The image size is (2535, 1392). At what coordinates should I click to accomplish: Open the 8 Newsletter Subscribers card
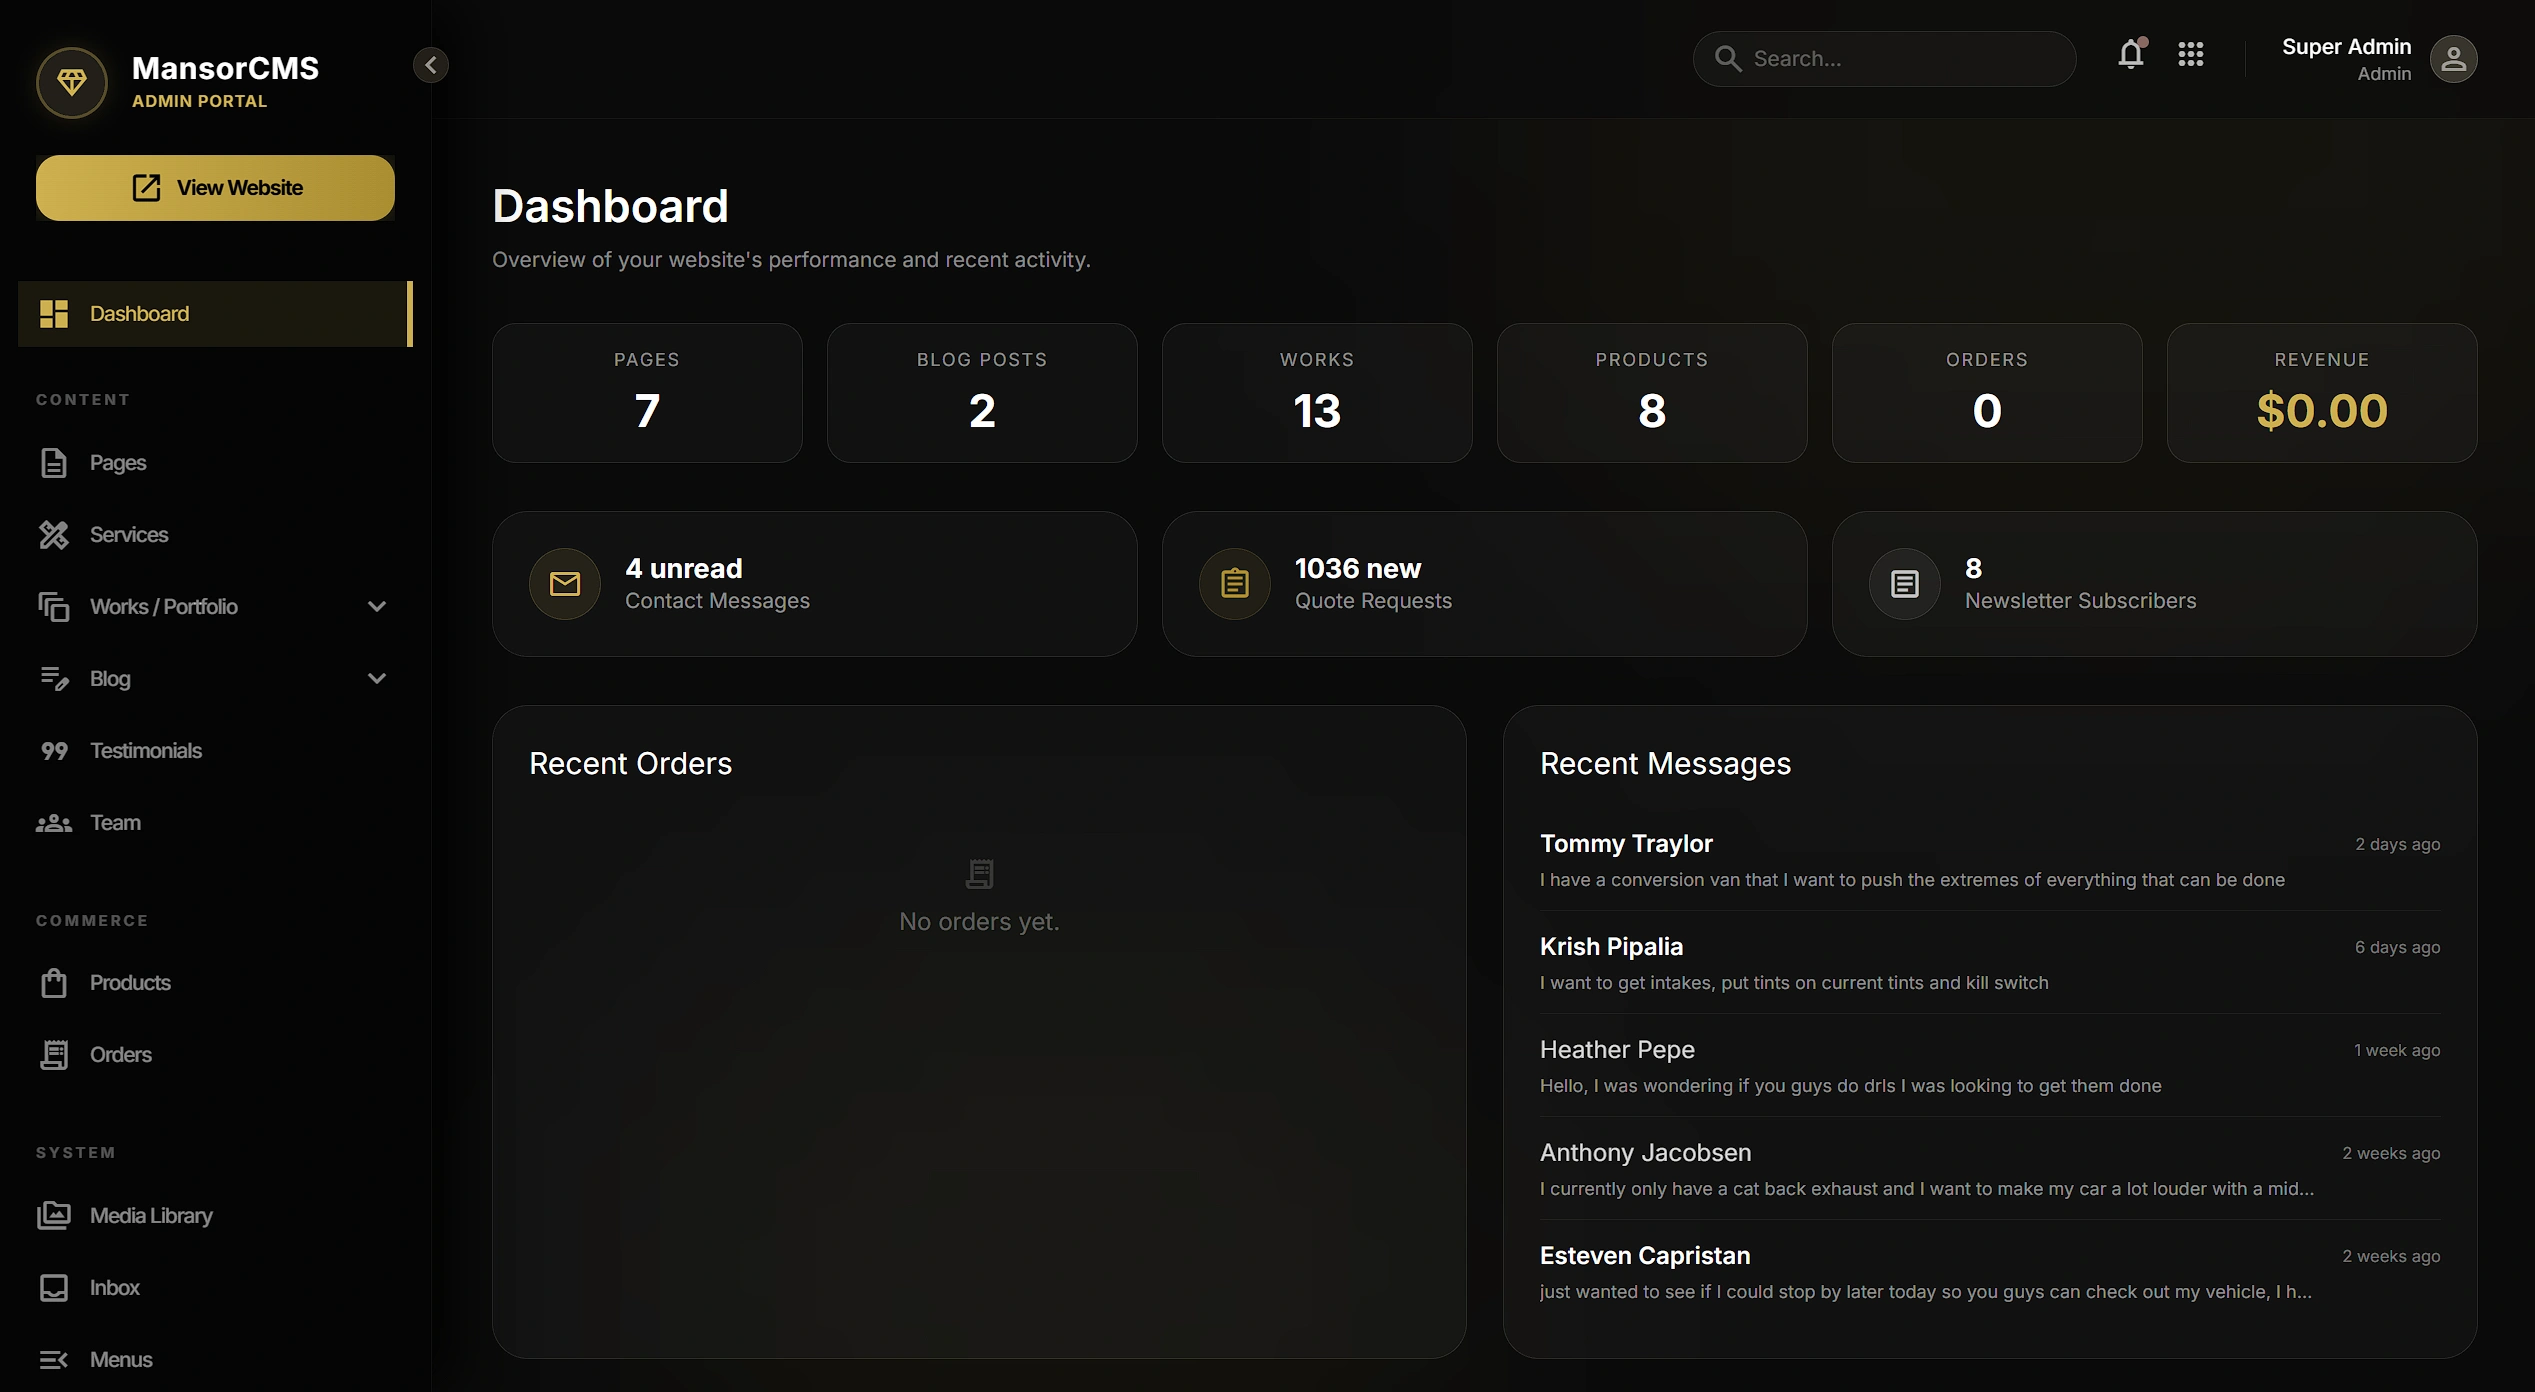[2154, 584]
